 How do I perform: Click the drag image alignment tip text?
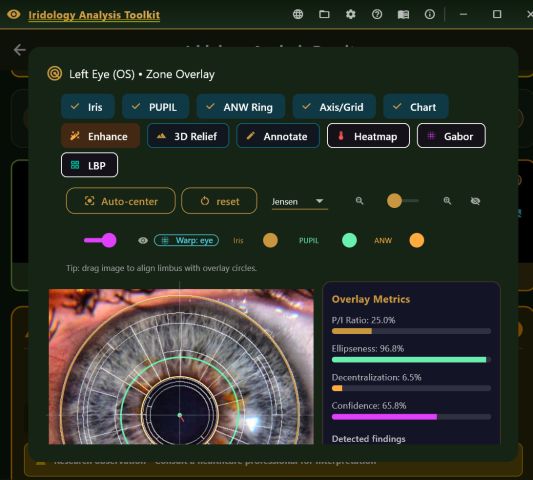click(x=161, y=268)
